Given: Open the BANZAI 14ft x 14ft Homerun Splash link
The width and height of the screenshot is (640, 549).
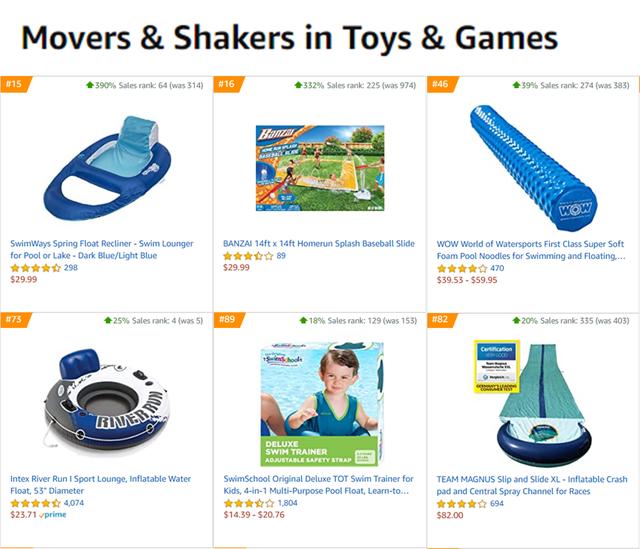Looking at the screenshot, I should point(319,244).
